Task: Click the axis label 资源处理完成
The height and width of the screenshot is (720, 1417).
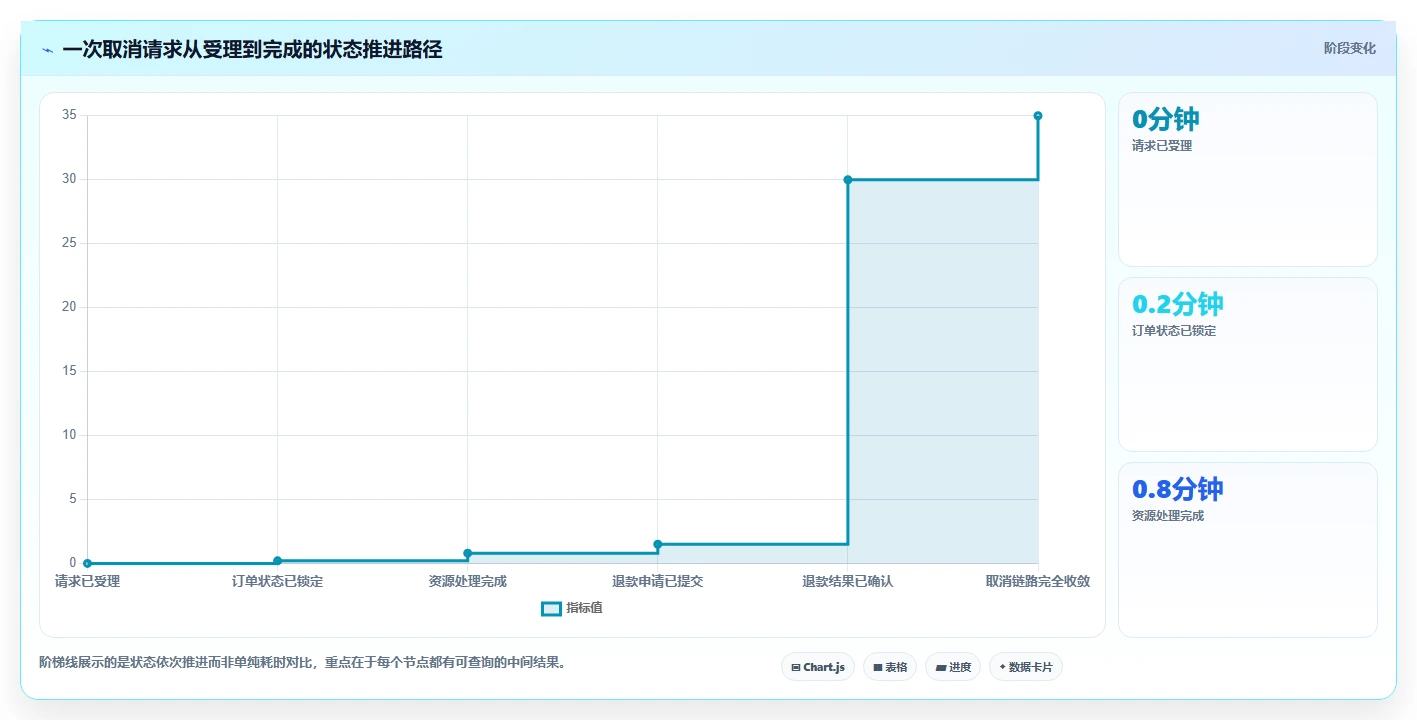Action: coord(468,581)
